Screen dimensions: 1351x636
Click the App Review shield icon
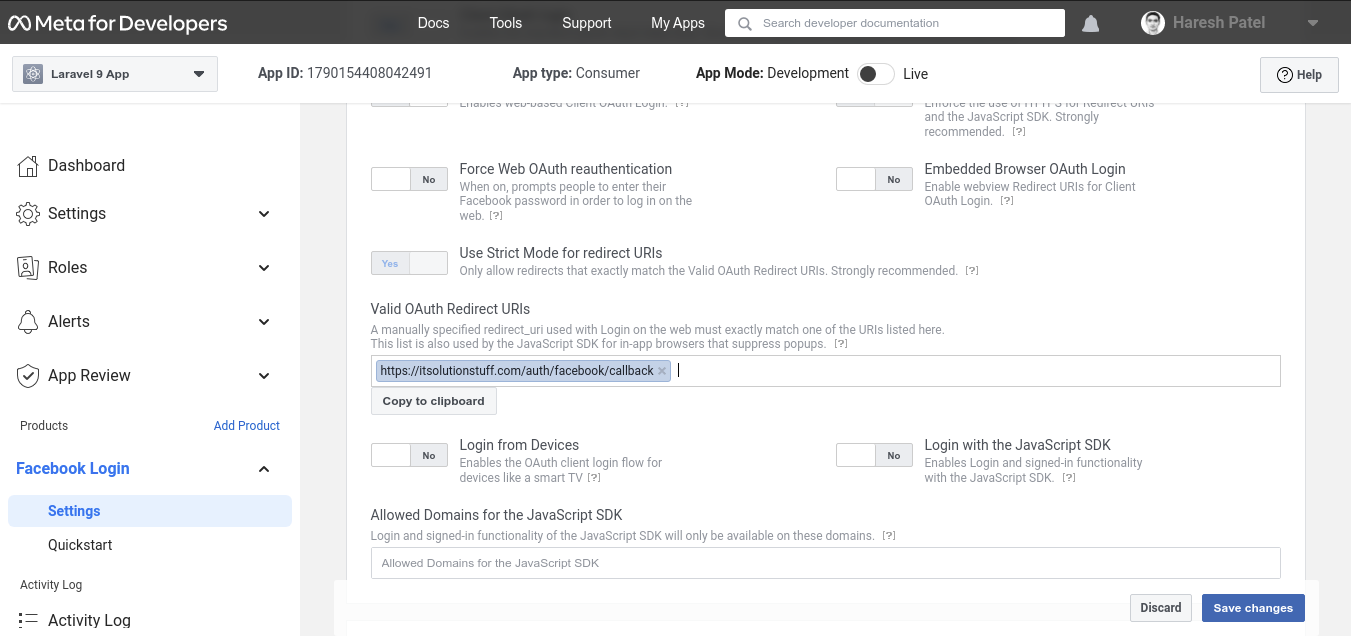[28, 376]
